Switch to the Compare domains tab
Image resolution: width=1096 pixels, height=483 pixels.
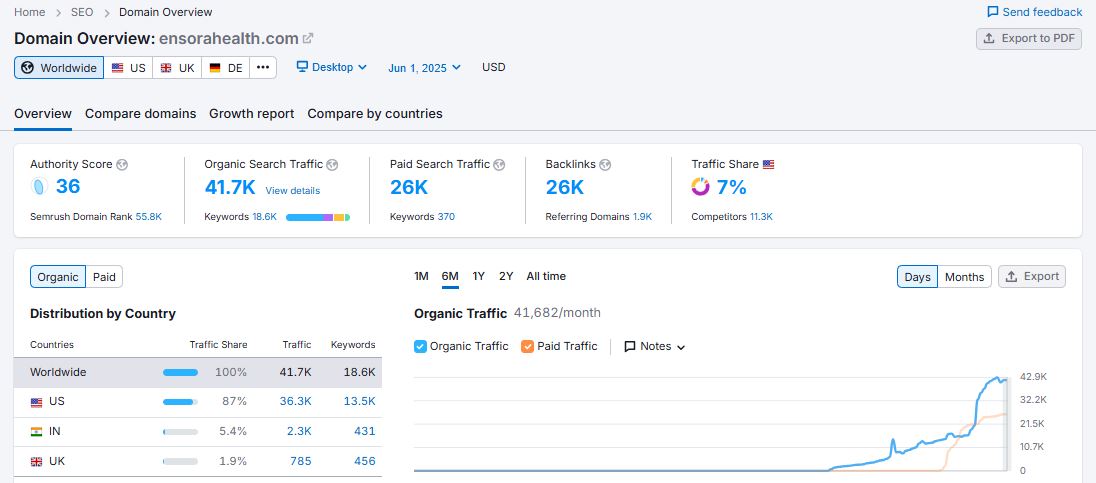(x=140, y=114)
